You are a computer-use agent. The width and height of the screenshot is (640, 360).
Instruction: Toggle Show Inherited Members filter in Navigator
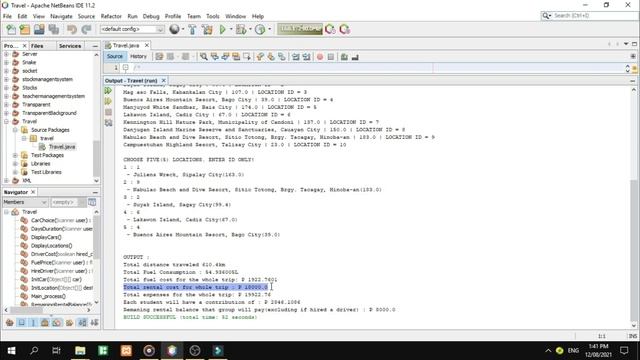tap(10, 323)
